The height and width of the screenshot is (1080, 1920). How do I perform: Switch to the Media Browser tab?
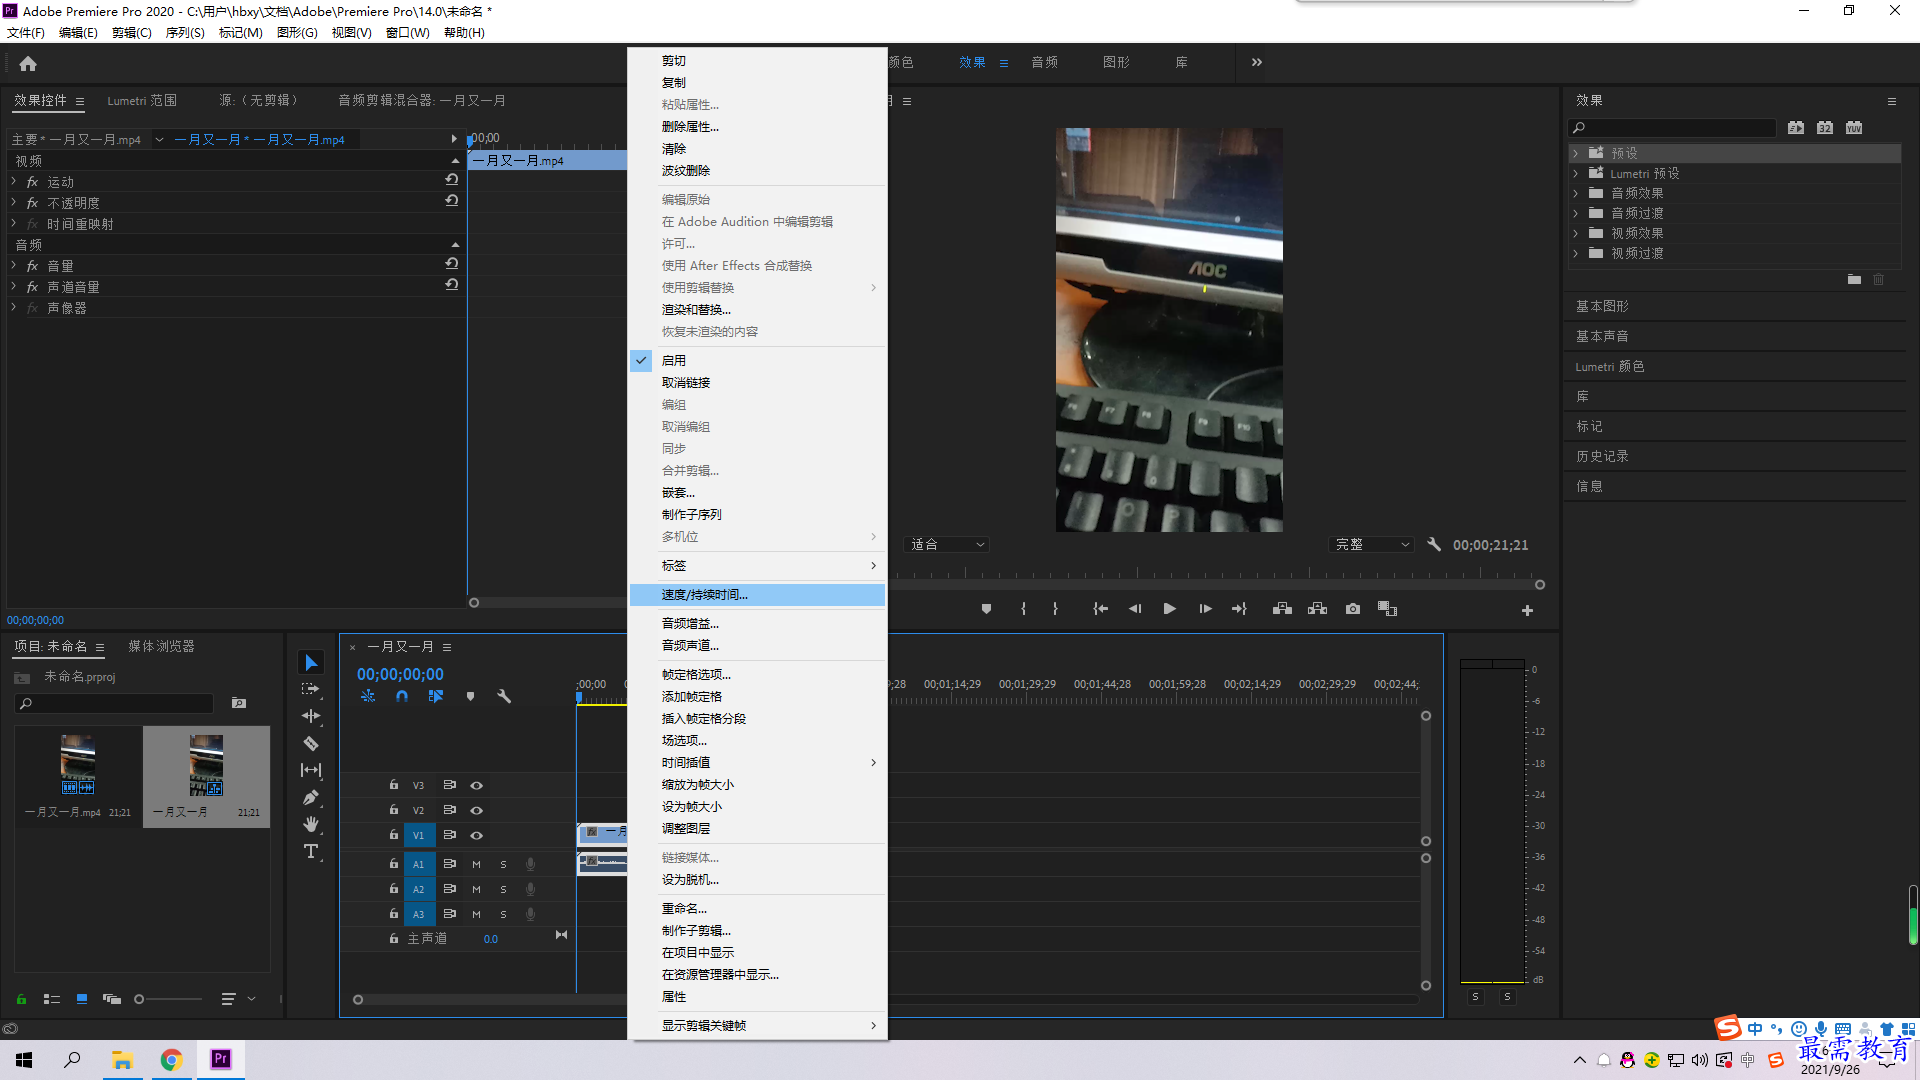(x=161, y=646)
